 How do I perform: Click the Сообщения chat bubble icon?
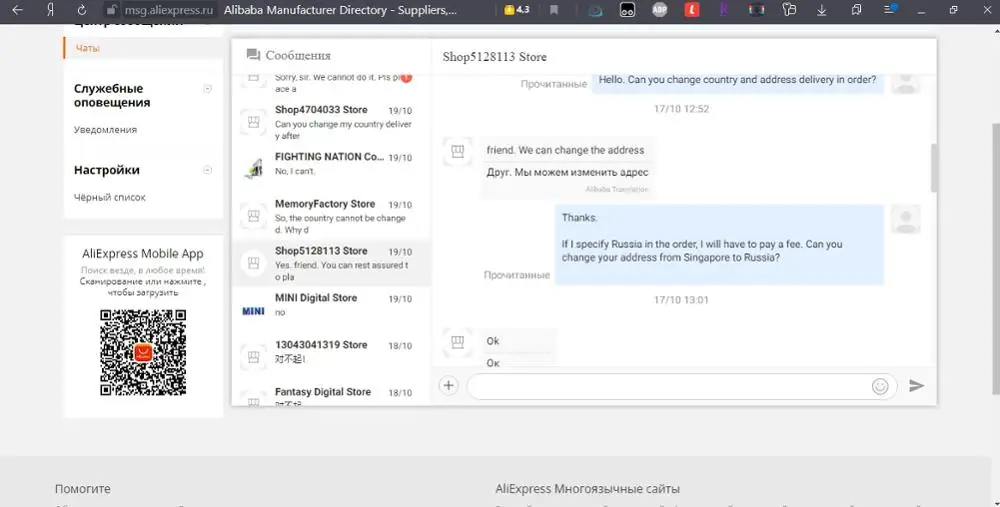click(253, 55)
